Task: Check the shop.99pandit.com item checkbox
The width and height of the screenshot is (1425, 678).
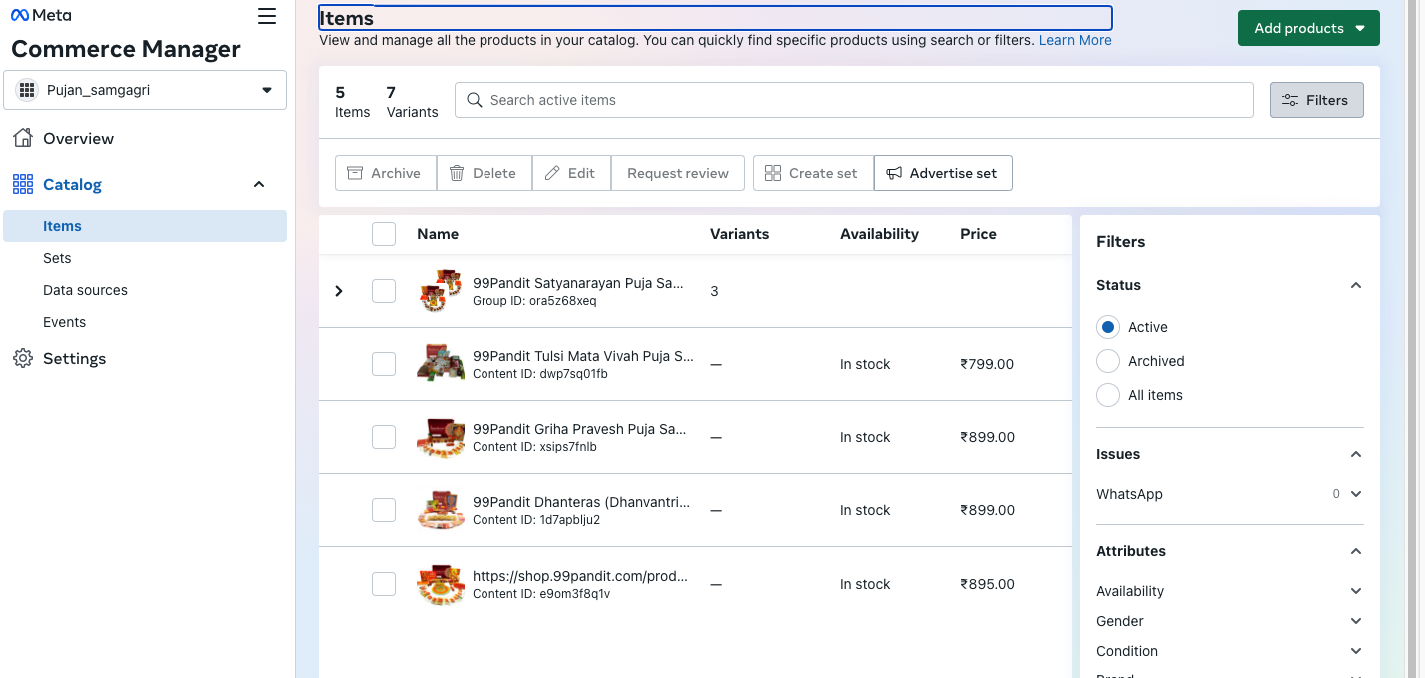Action: click(384, 584)
